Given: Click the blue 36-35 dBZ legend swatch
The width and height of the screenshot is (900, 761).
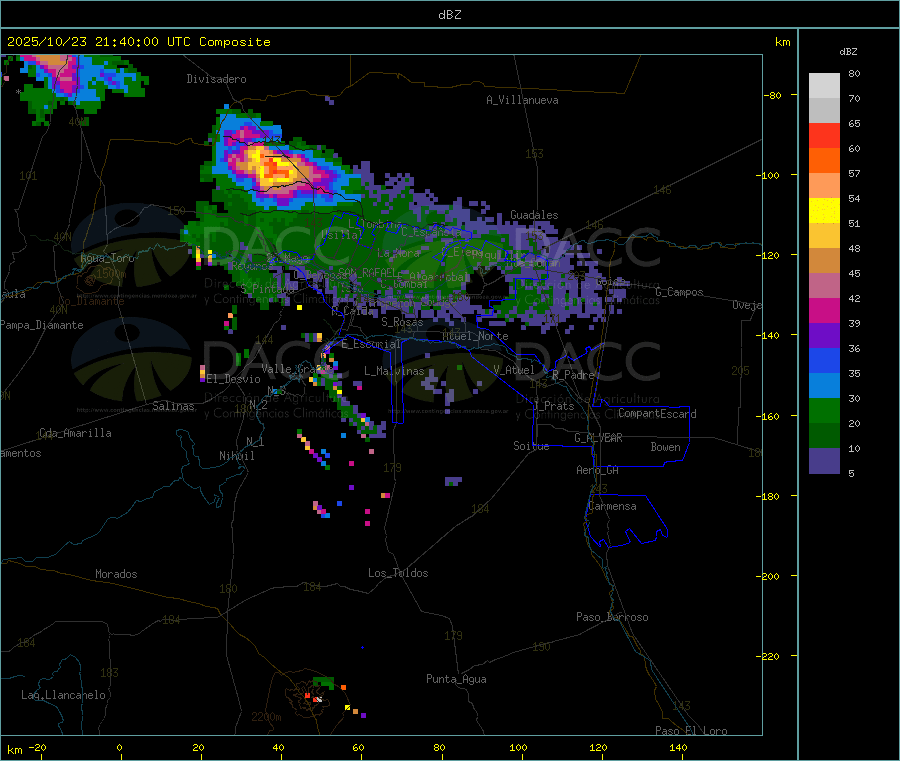Looking at the screenshot, I should point(824,360).
